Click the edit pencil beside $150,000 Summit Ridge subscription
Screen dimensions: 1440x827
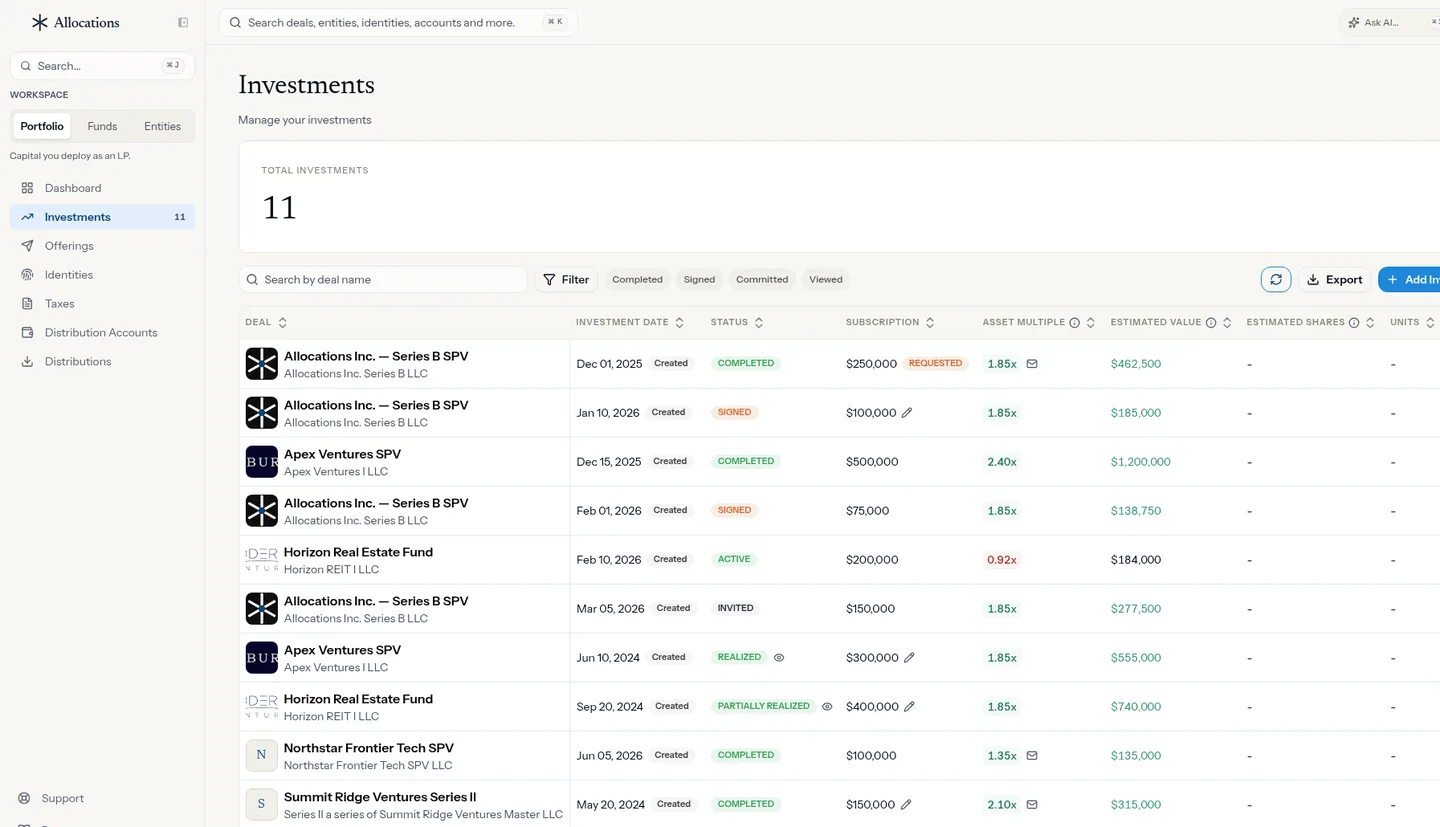906,805
